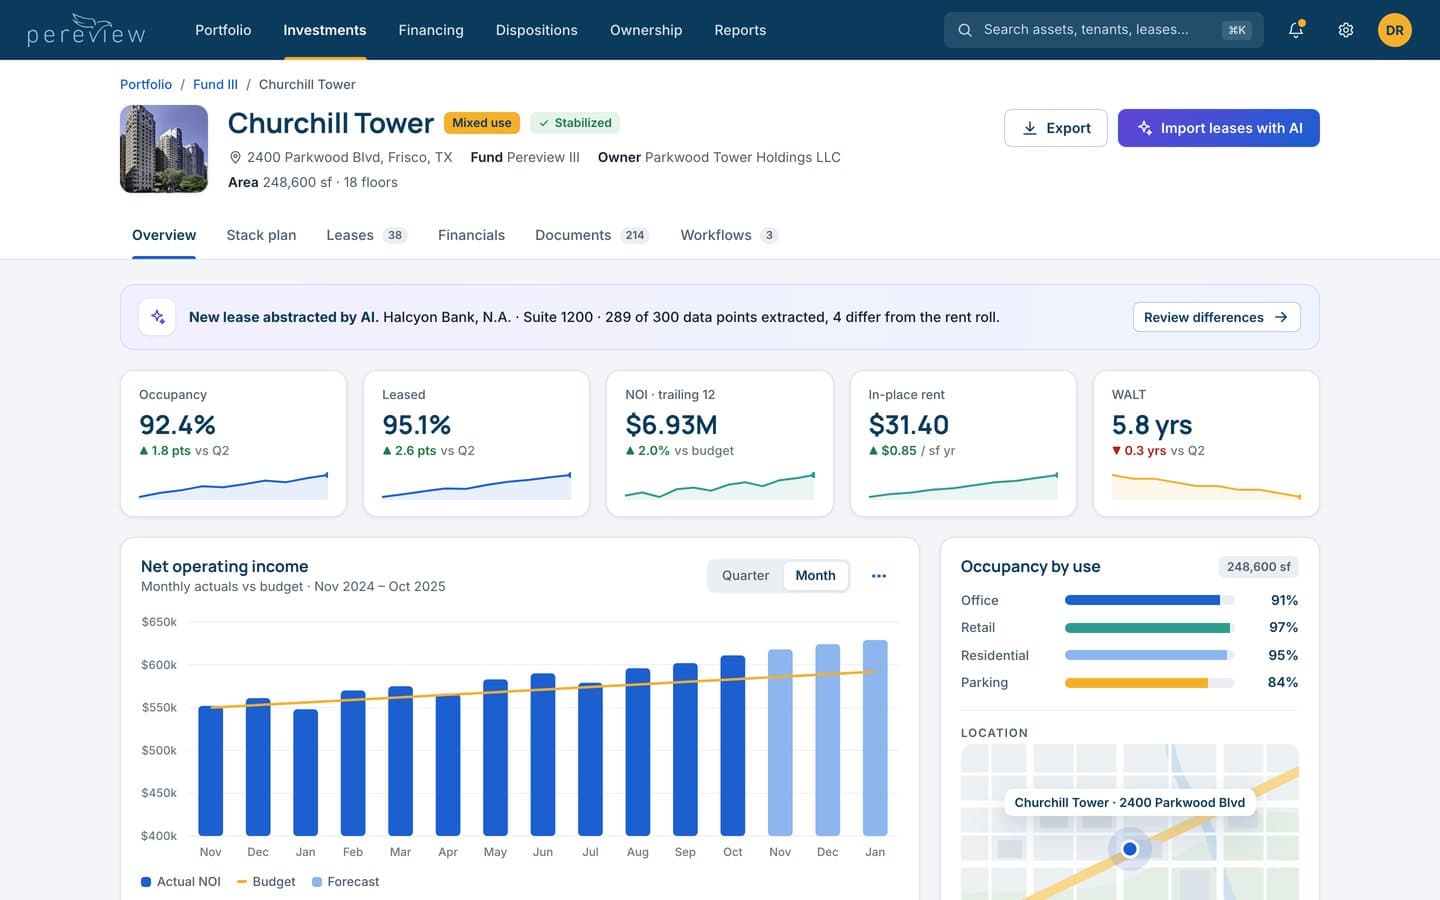Click the Stabilized status badge
The image size is (1440, 900).
coord(575,123)
